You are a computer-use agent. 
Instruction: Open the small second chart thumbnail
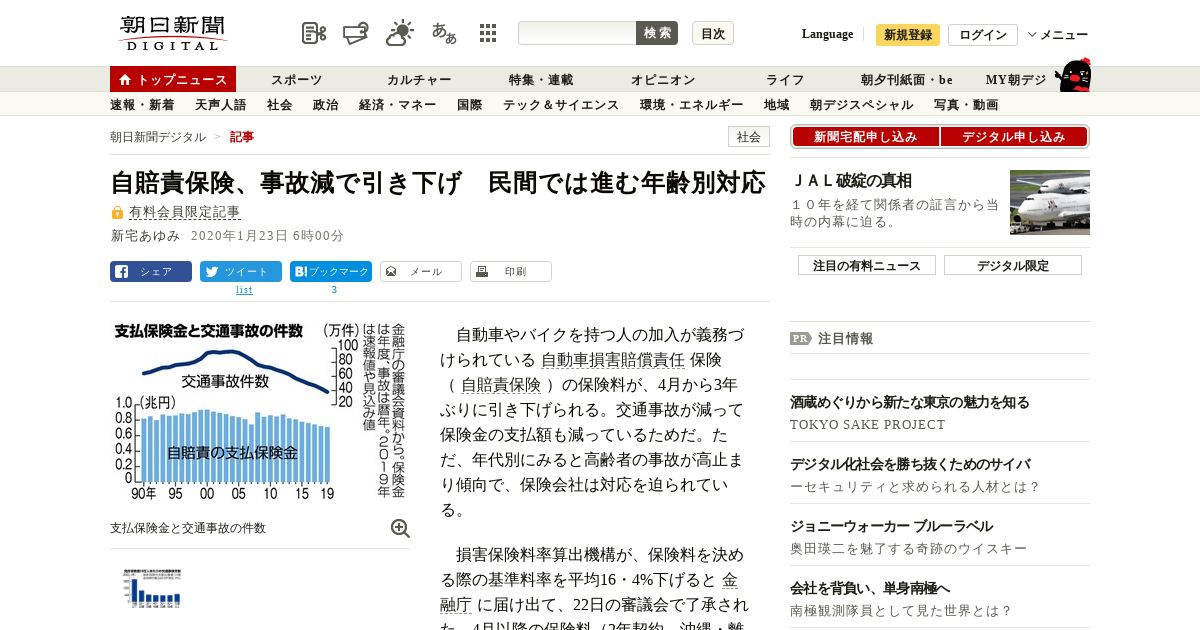tap(153, 588)
